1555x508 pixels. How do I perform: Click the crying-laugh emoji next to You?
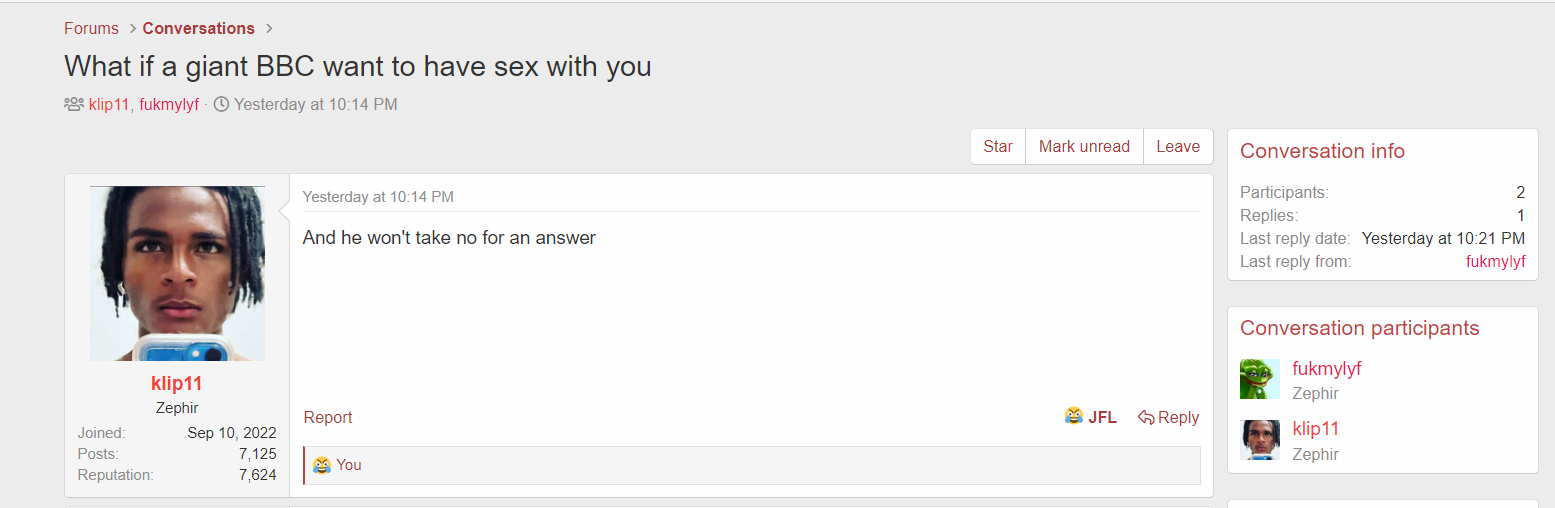322,465
